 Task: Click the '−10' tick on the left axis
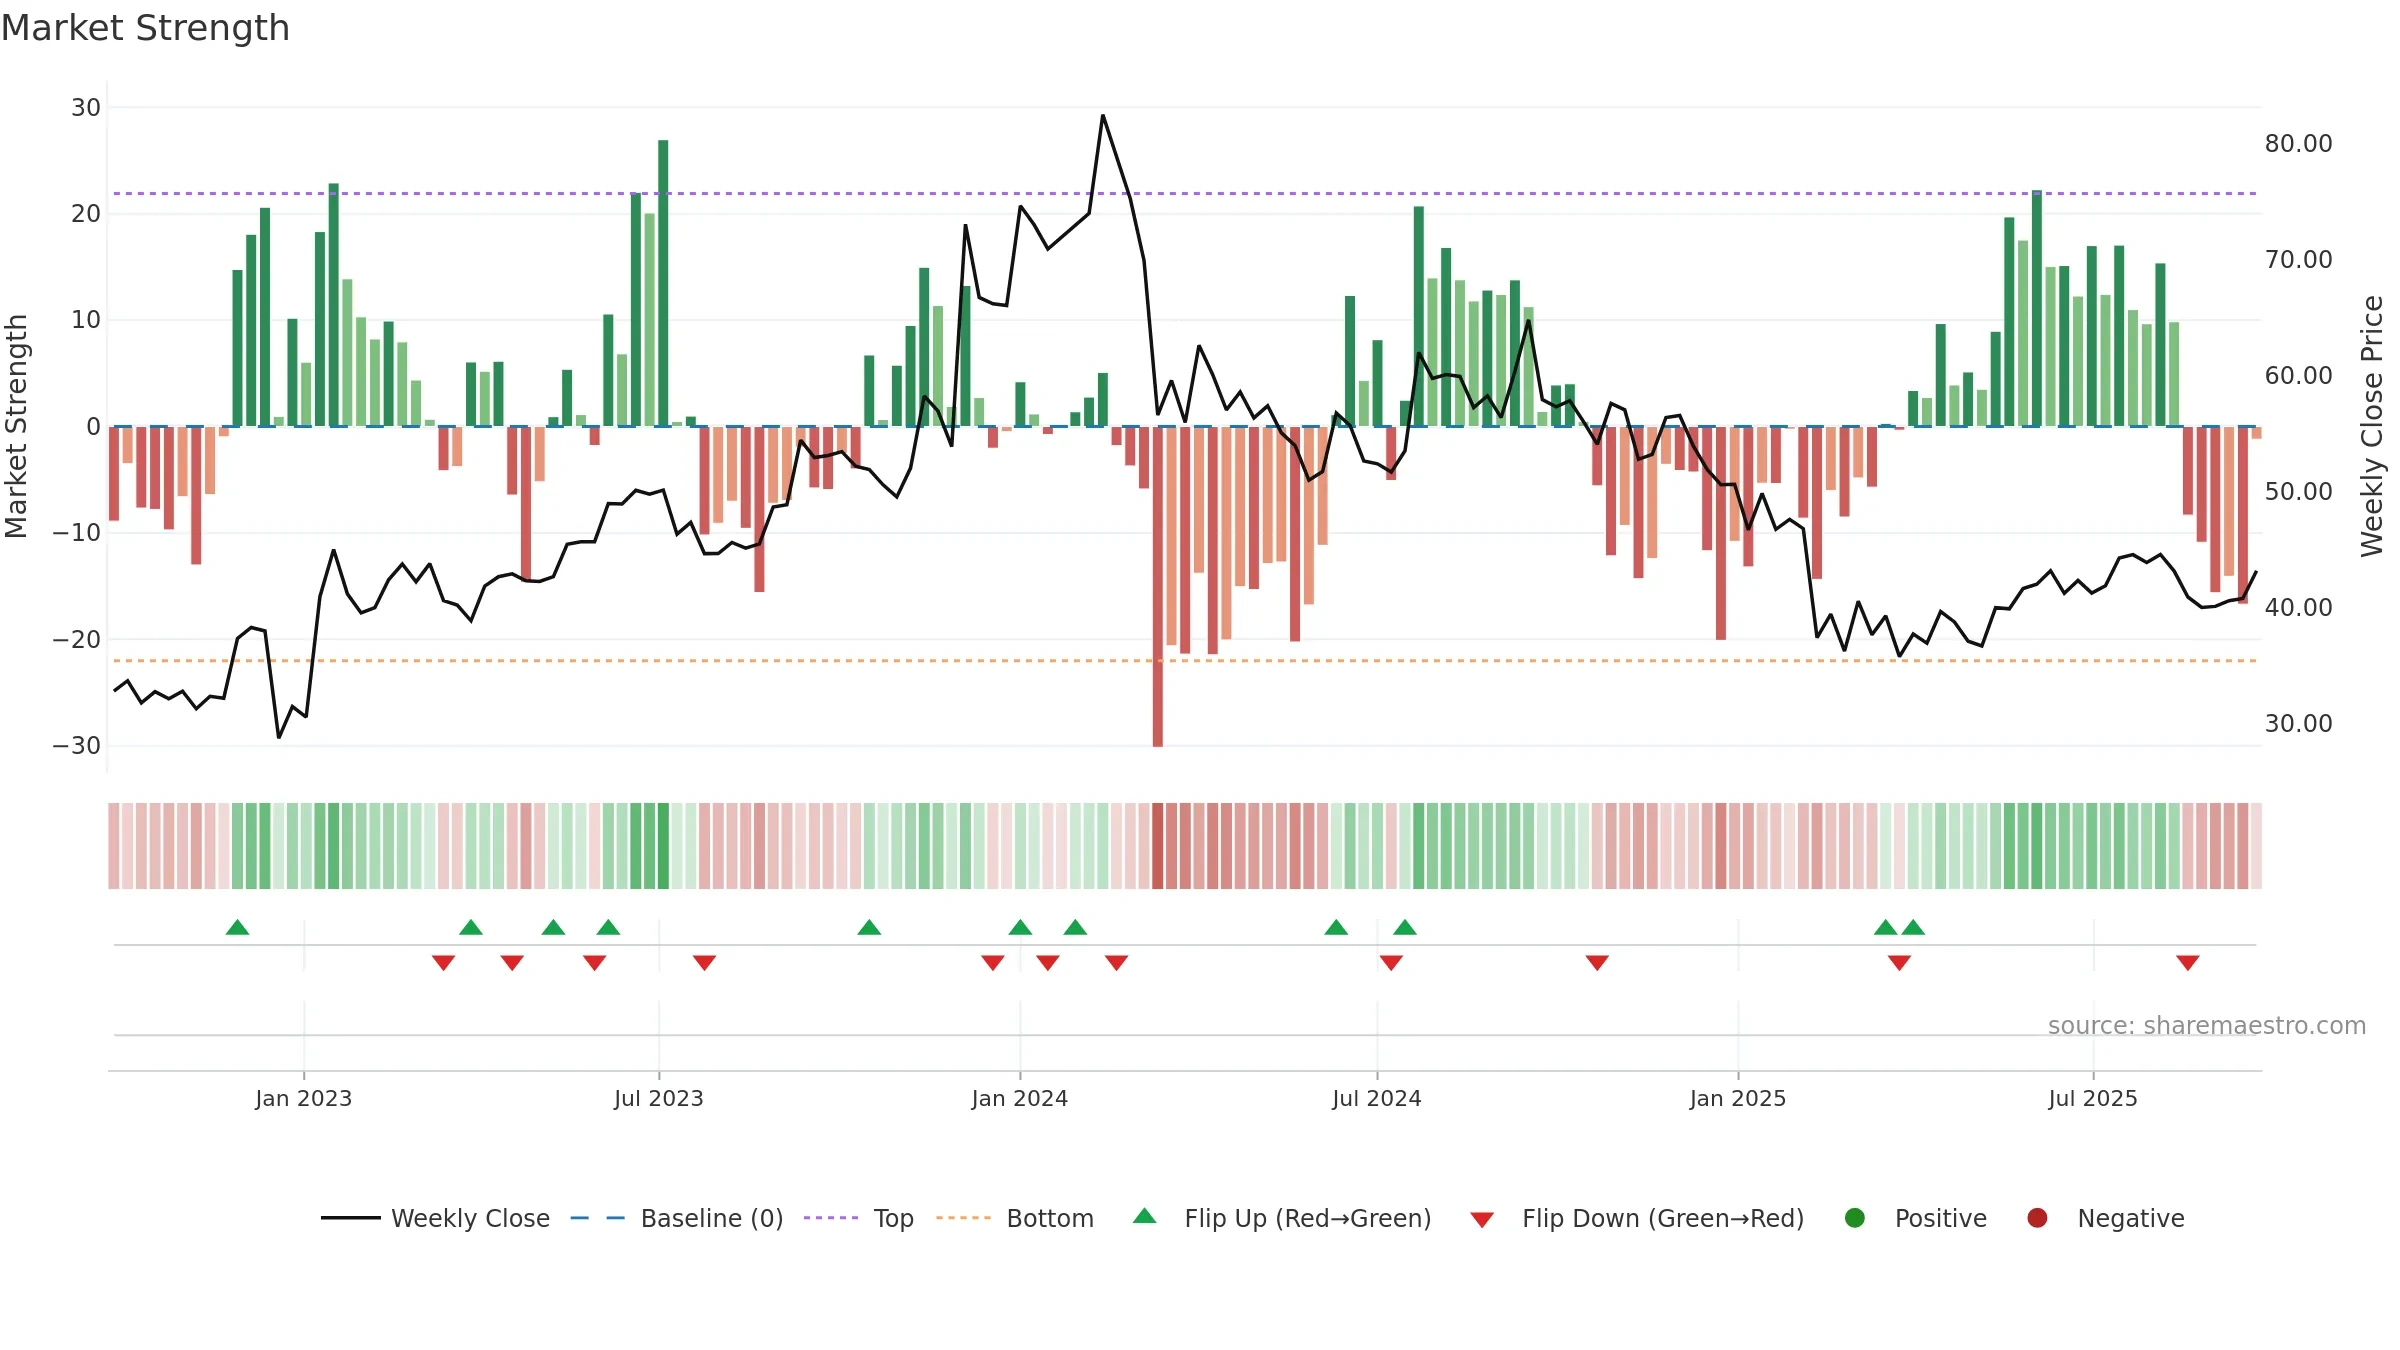pos(77,533)
